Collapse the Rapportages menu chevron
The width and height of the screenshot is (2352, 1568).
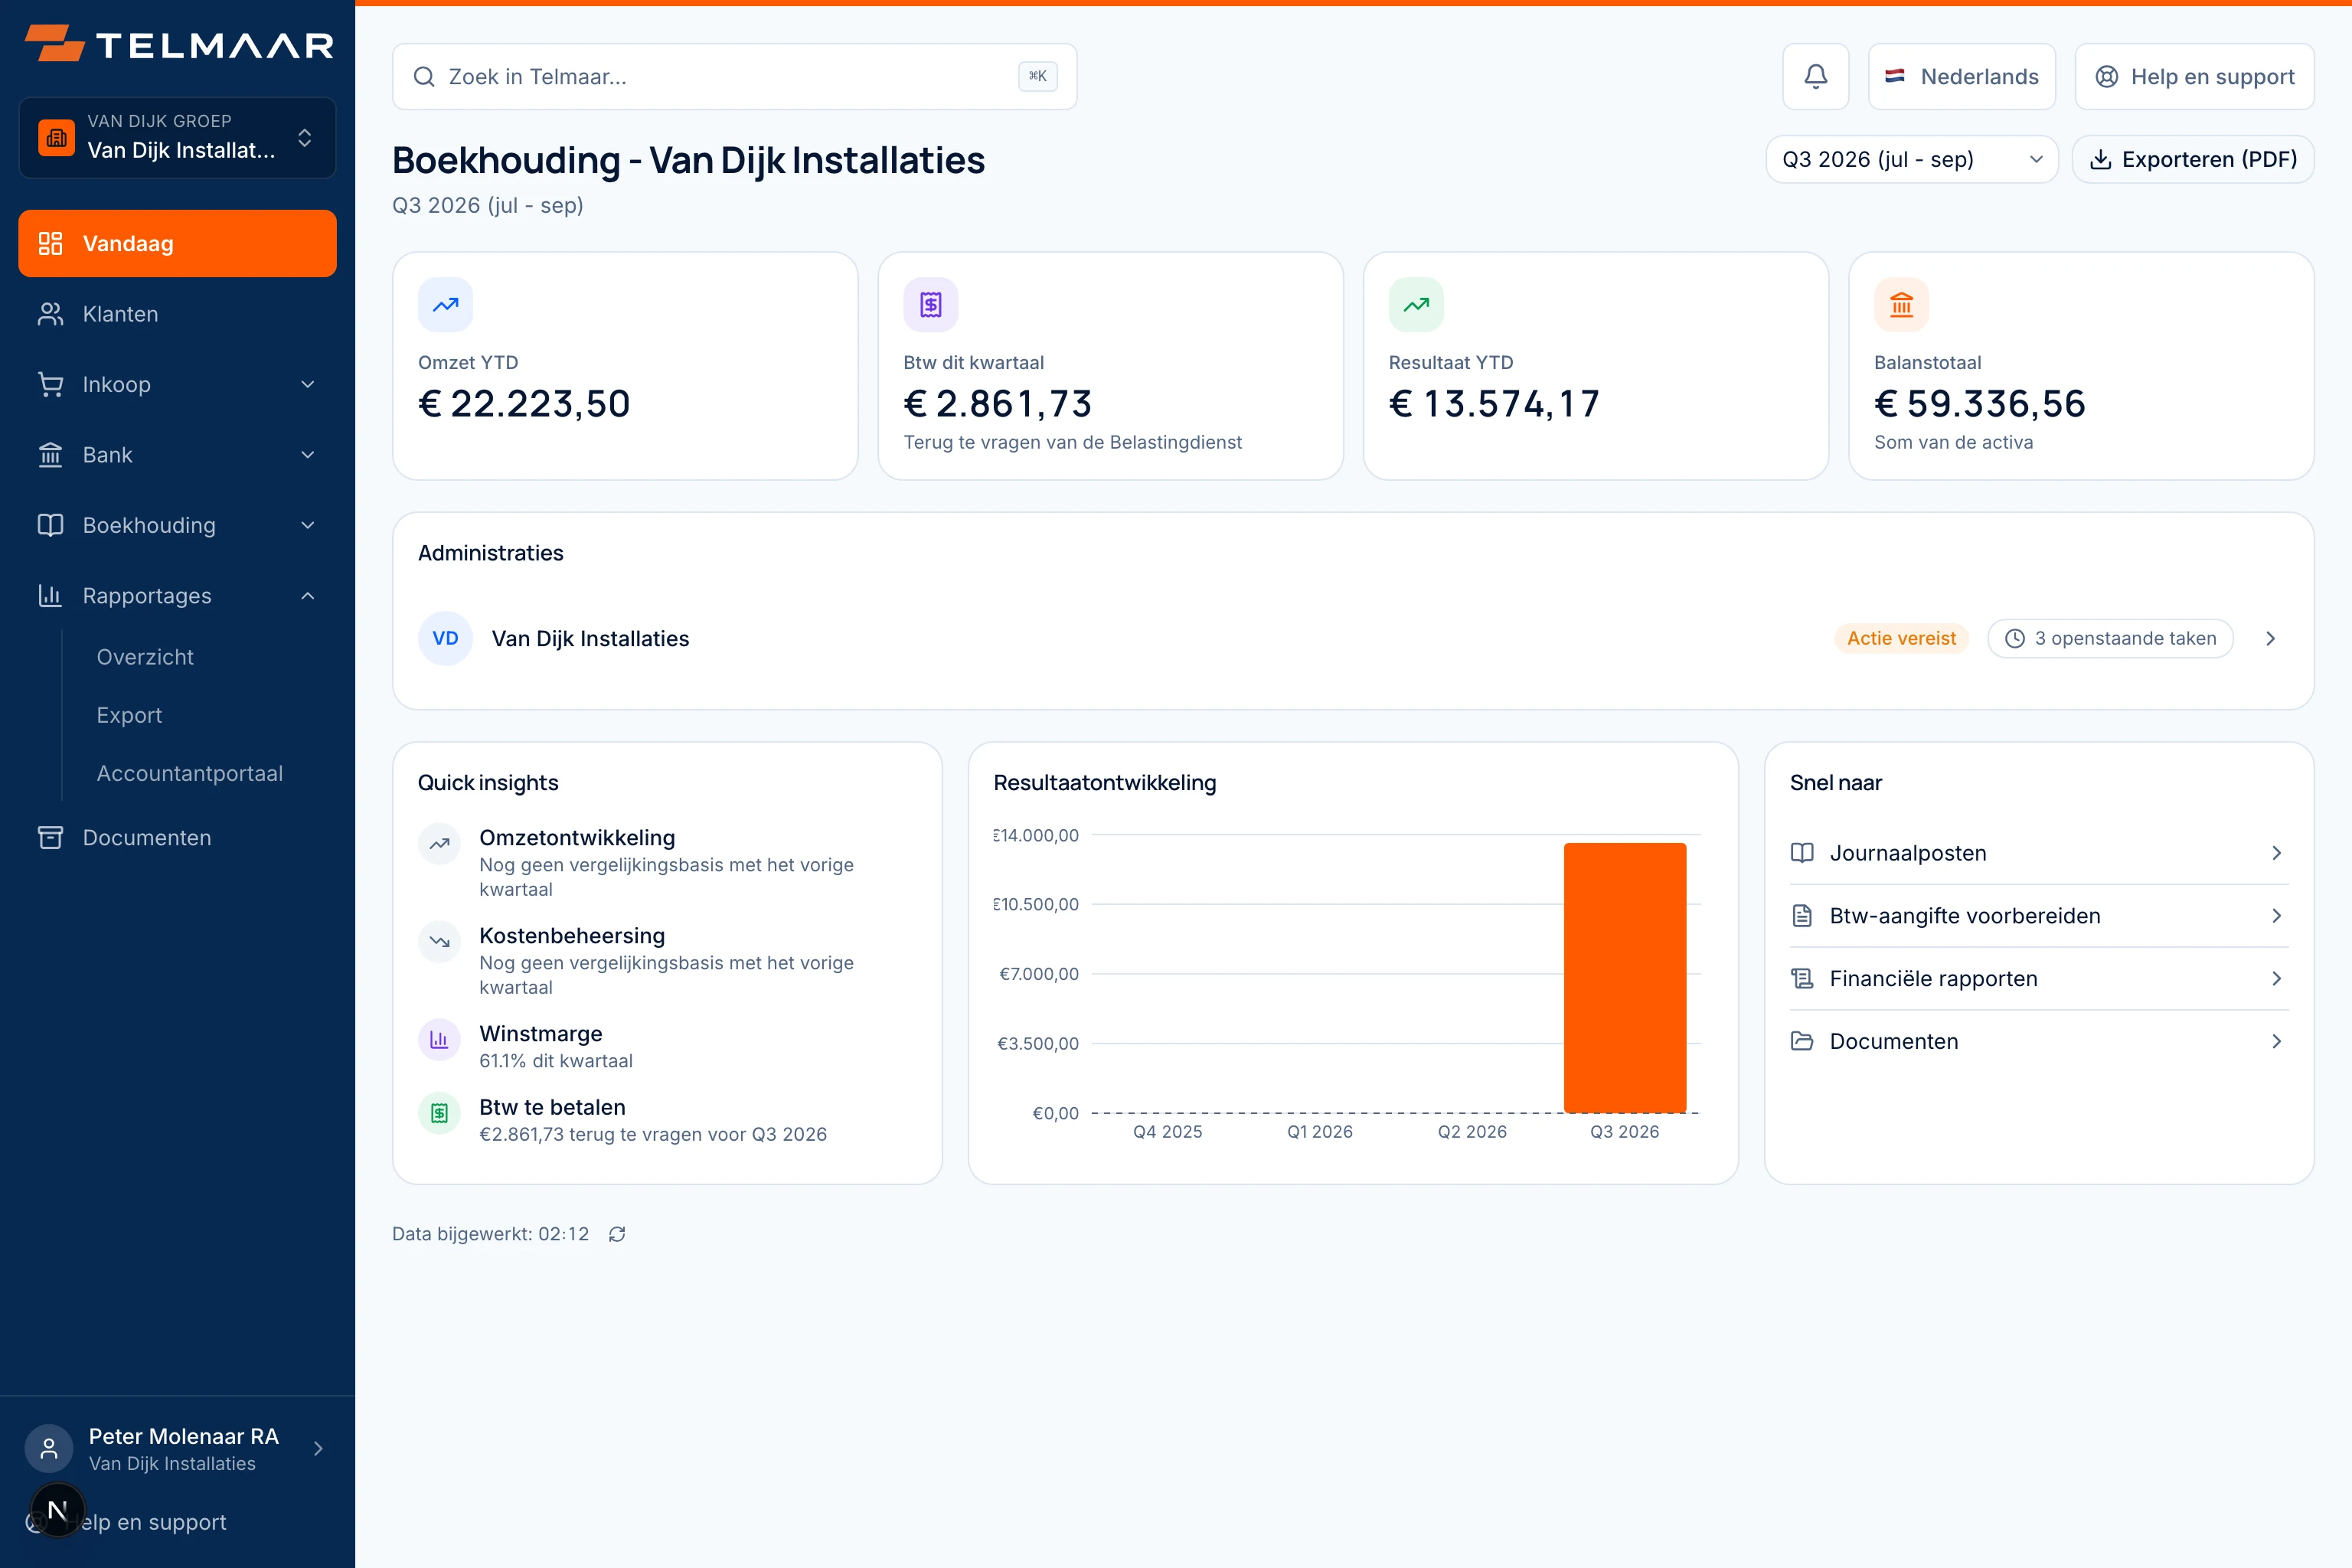click(x=308, y=596)
